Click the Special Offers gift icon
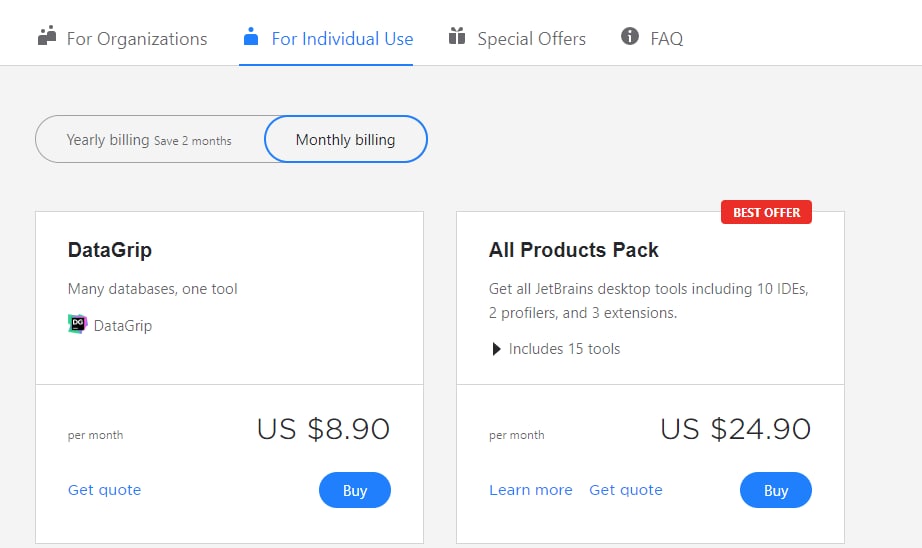 [457, 36]
